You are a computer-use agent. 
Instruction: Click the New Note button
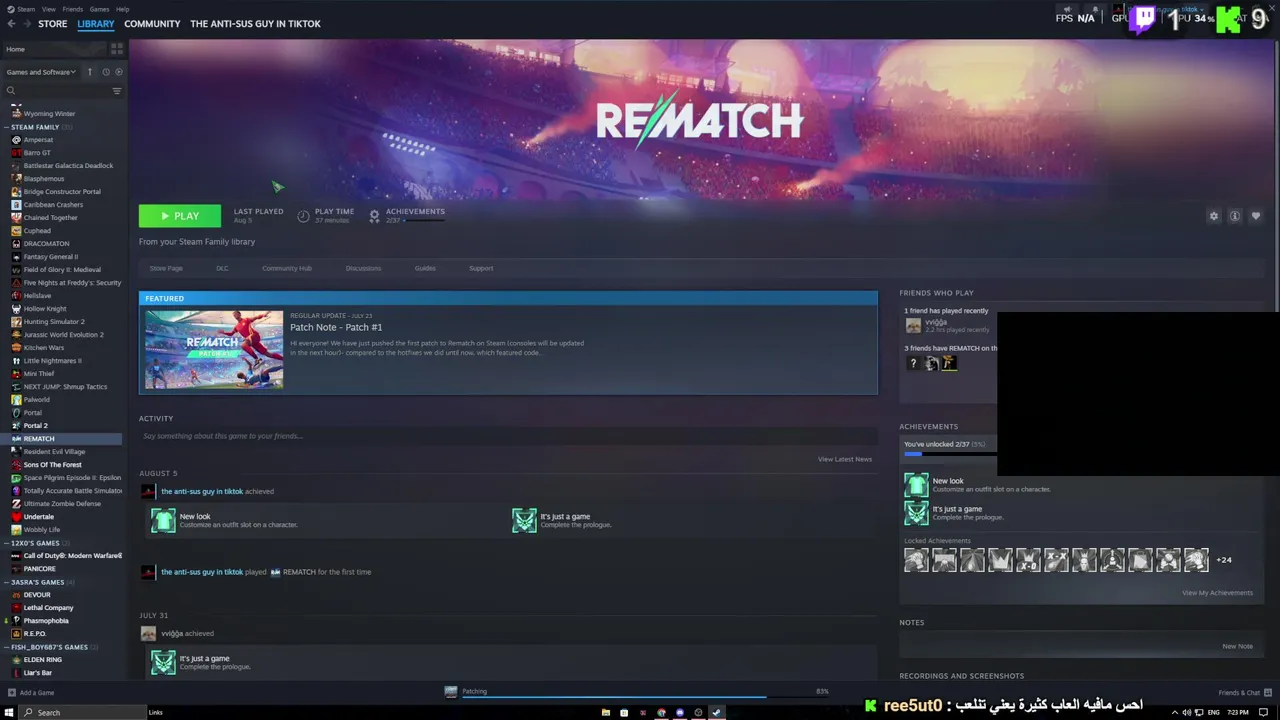click(x=1237, y=646)
